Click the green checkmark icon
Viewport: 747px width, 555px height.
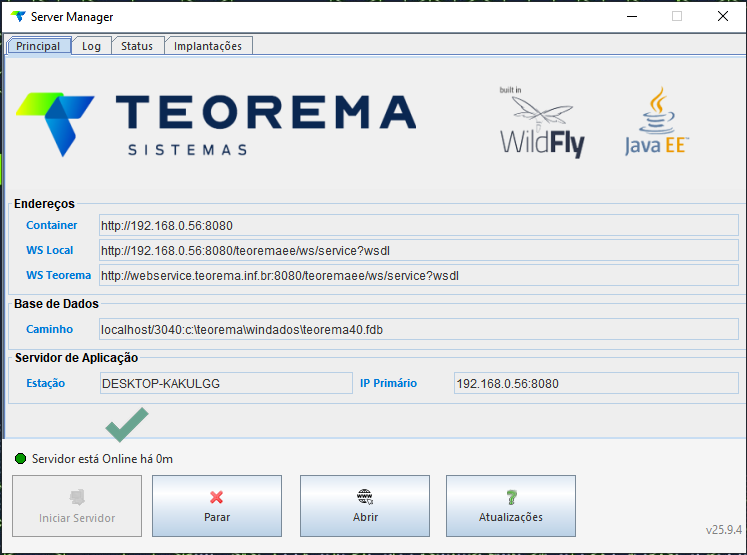[x=127, y=424]
